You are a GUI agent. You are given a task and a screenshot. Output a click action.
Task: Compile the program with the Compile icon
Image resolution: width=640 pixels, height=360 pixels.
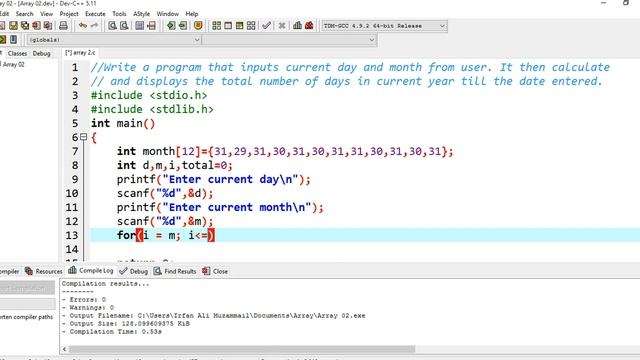[216, 26]
